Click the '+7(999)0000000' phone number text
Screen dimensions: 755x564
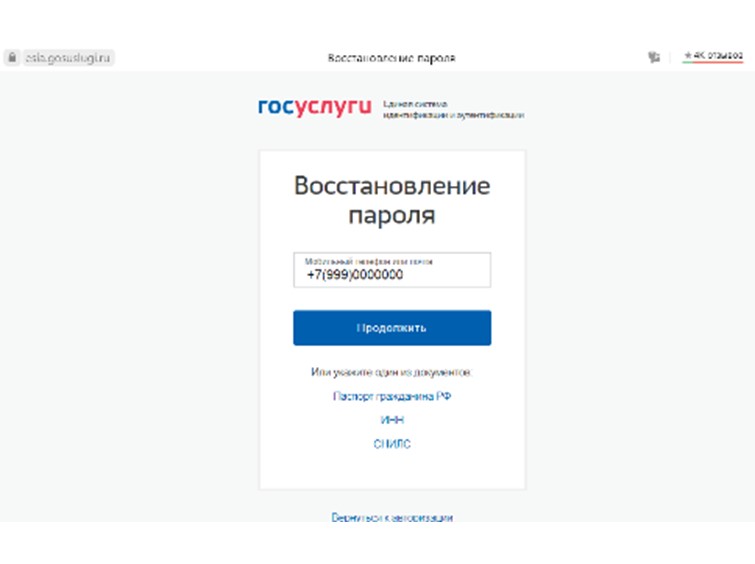point(355,275)
